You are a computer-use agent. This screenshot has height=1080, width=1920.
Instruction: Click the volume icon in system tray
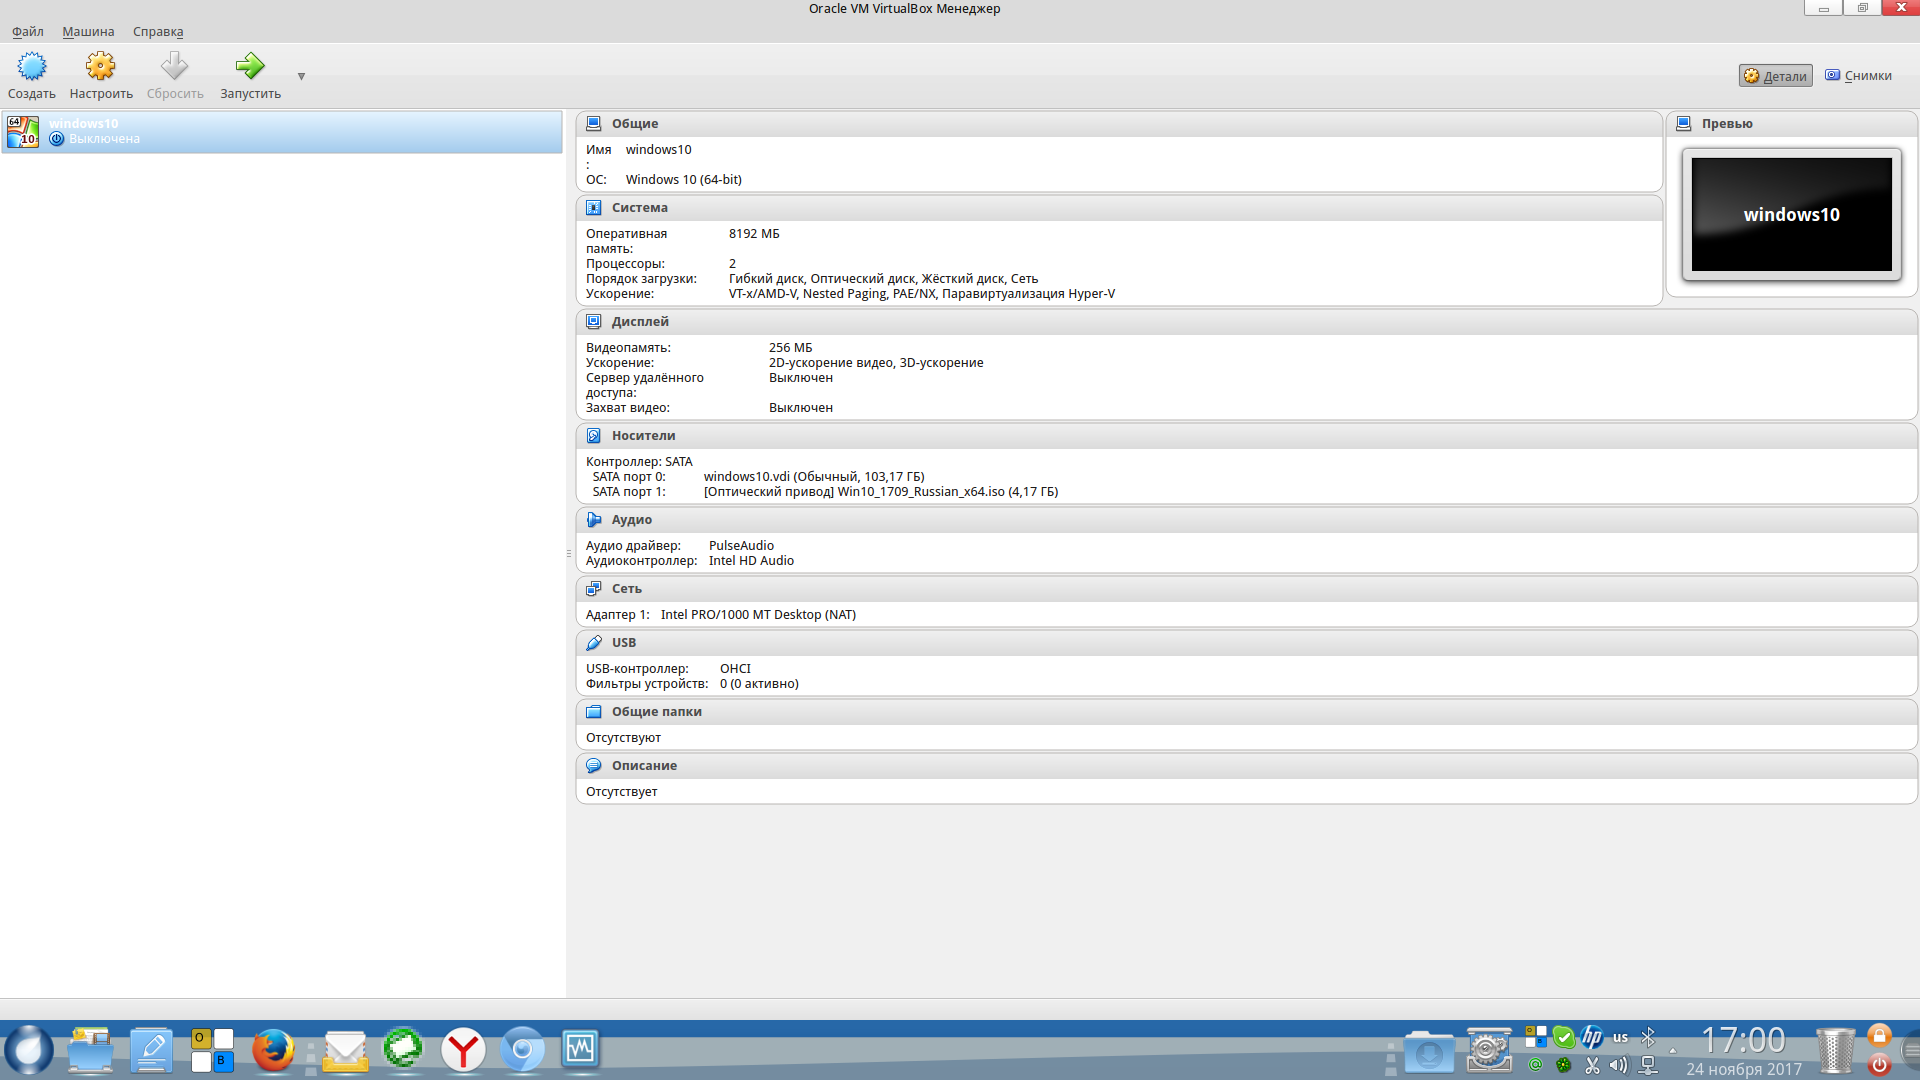[1618, 1066]
